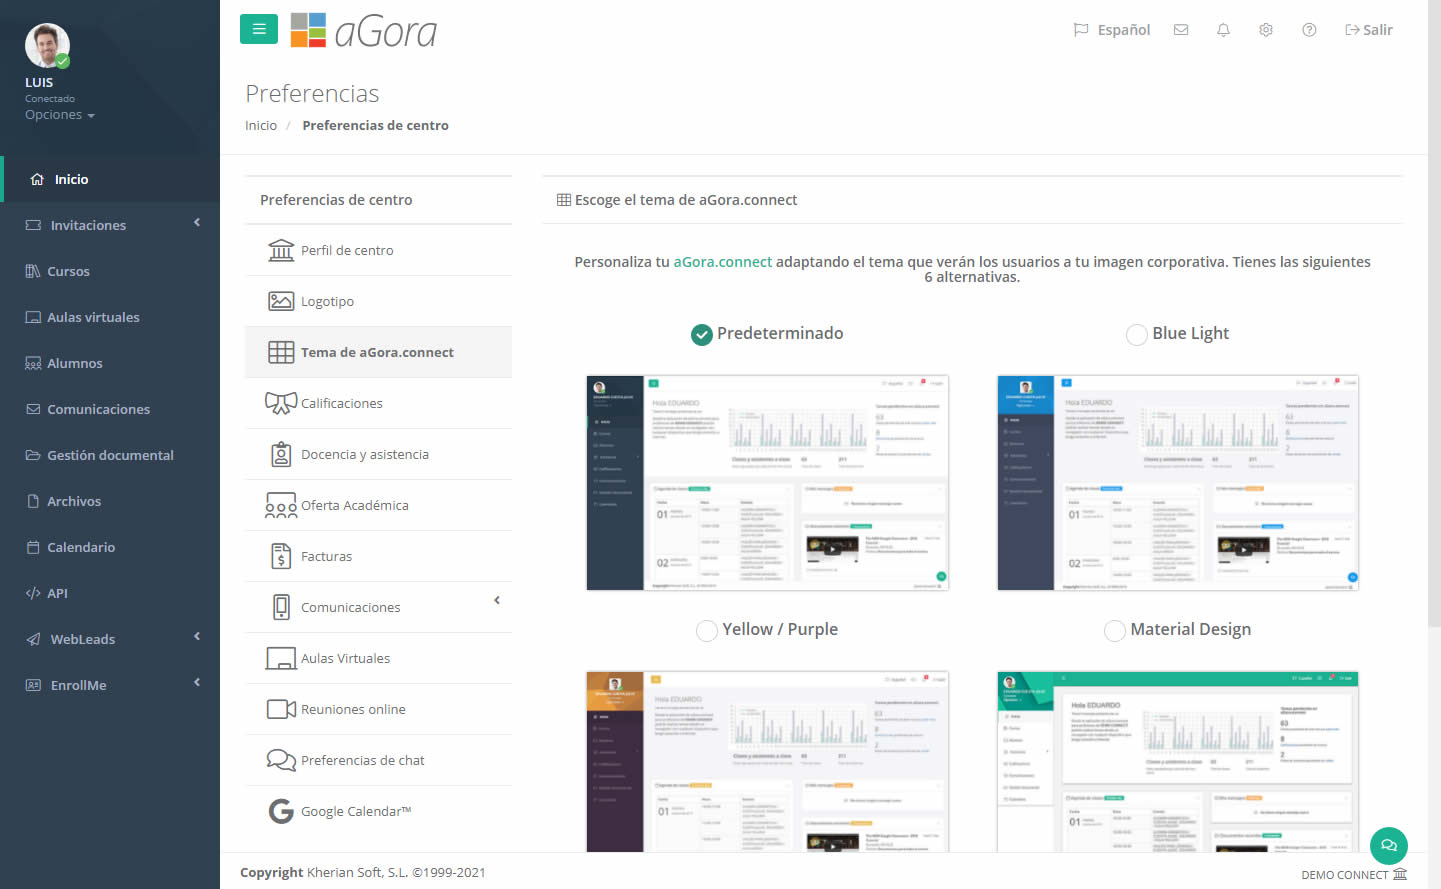The height and width of the screenshot is (889, 1441).
Task: Open Comunicaciones in the sidebar
Action: pos(110,409)
